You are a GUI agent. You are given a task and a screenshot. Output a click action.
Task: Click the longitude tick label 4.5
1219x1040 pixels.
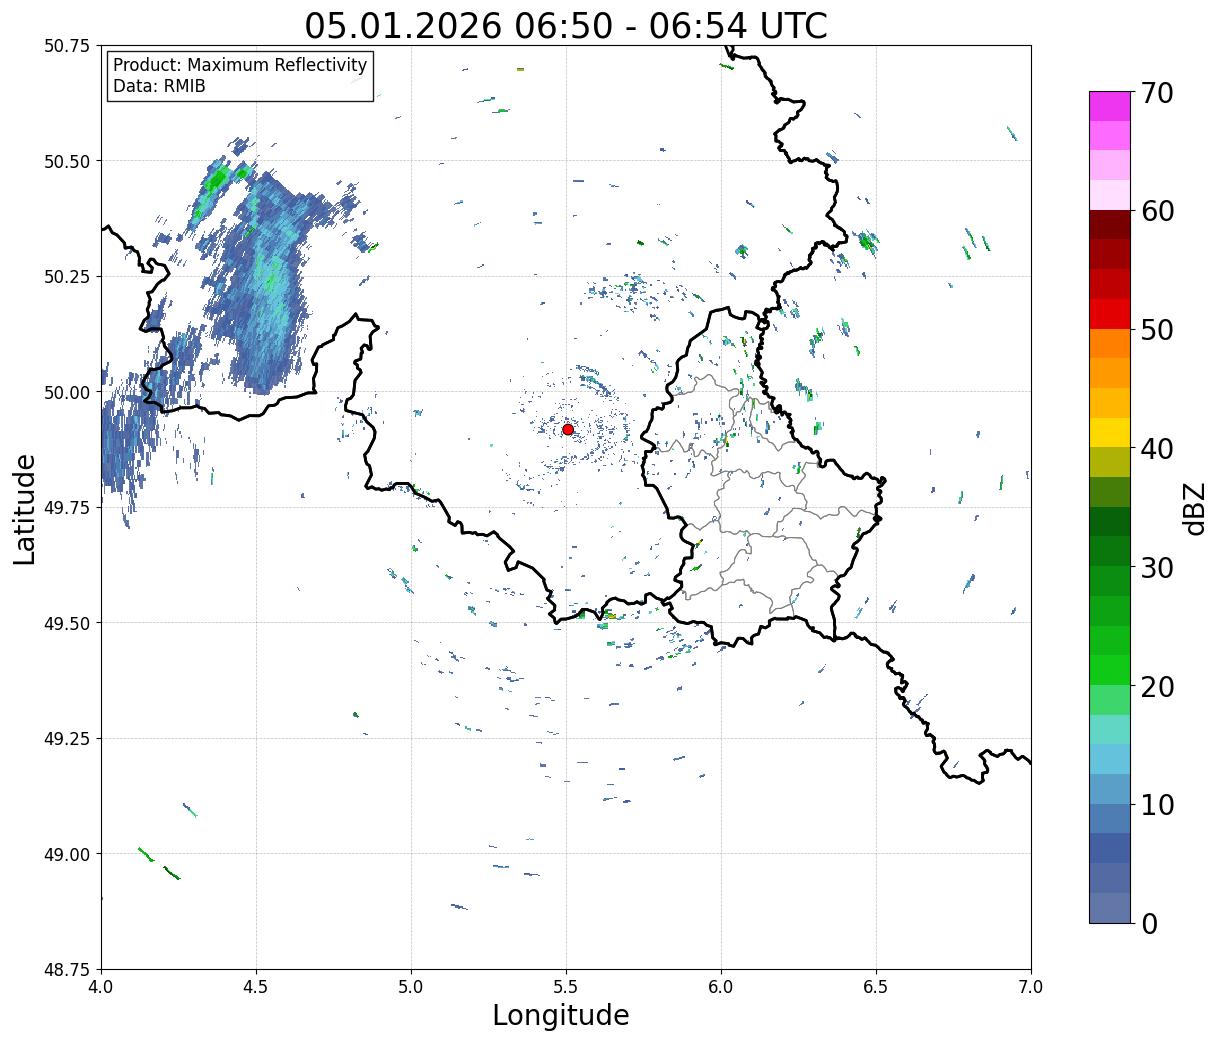[x=256, y=987]
